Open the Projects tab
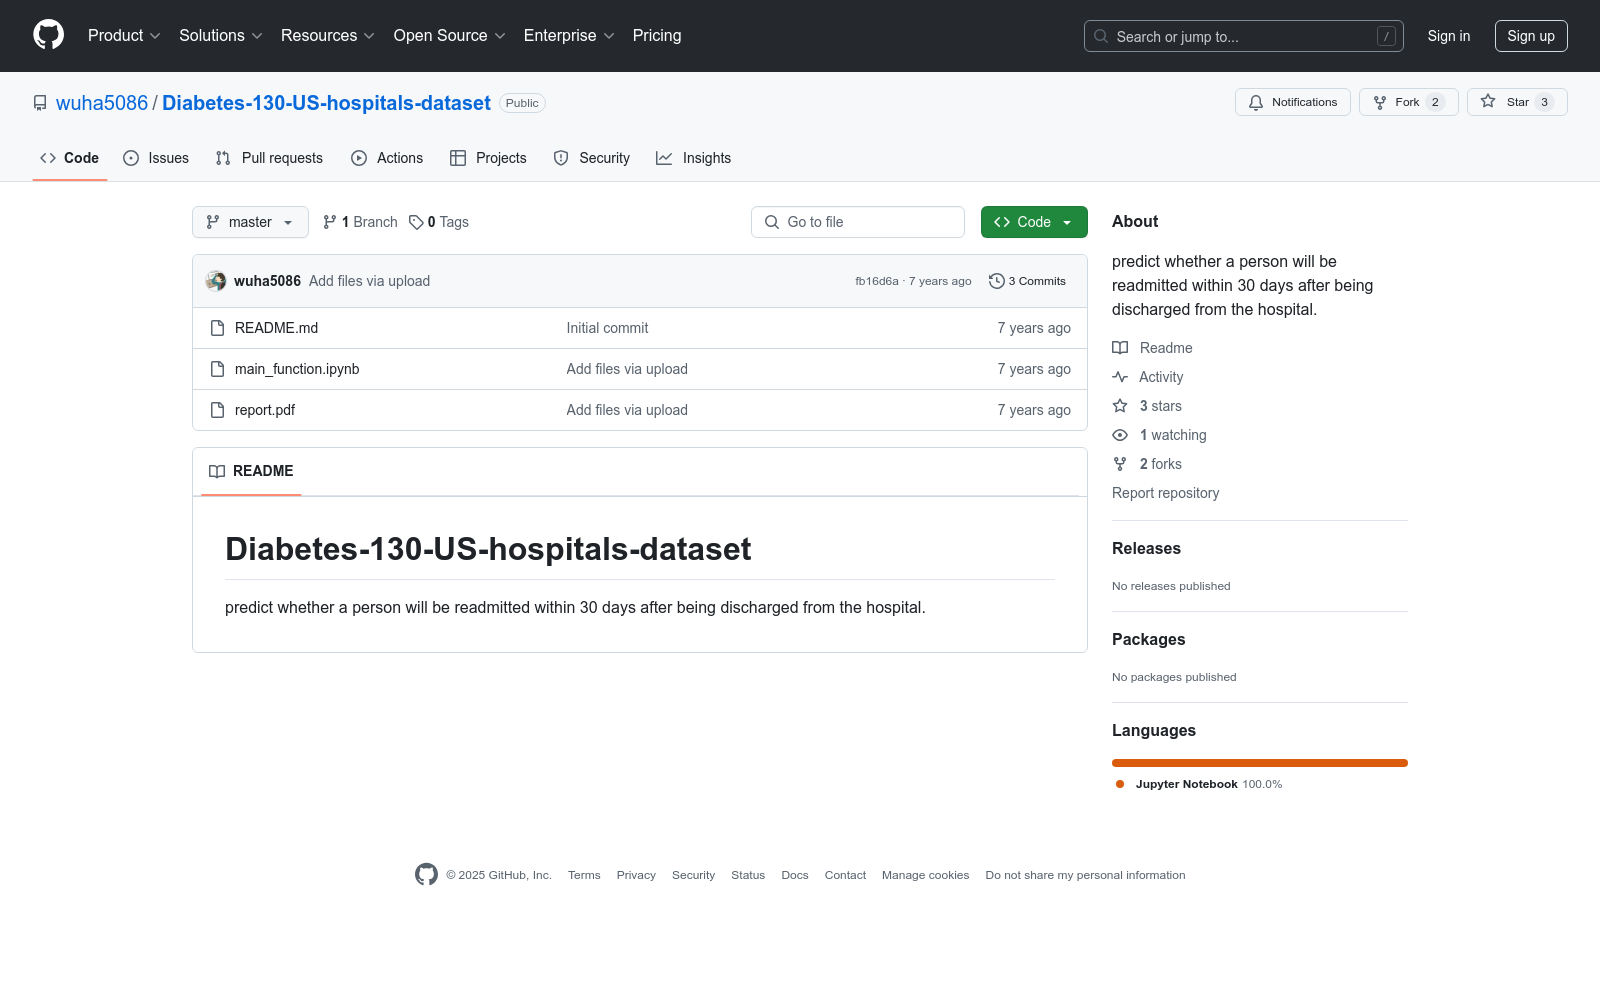 coord(488,158)
